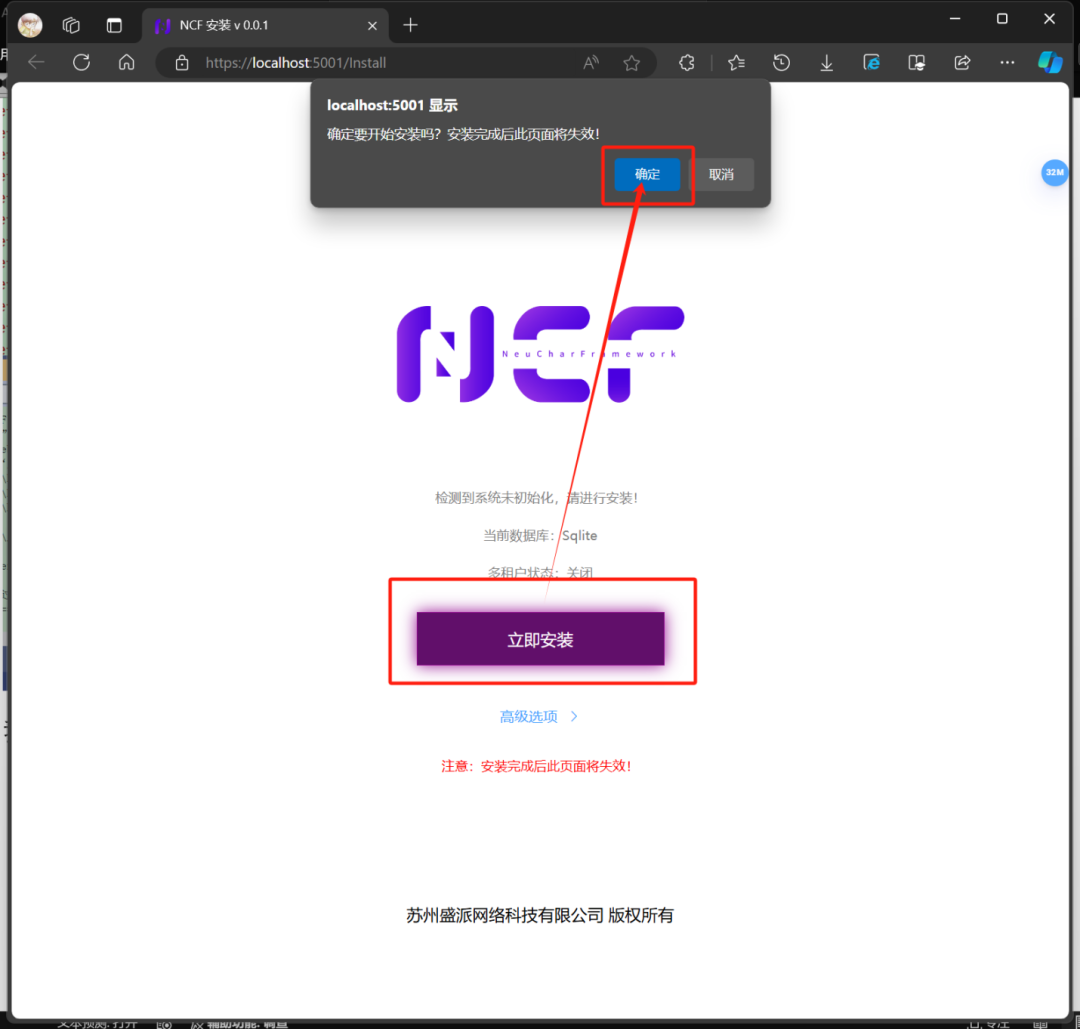Expand the chevron beside 高级选项
Image resolution: width=1080 pixels, height=1029 pixels.
point(574,717)
